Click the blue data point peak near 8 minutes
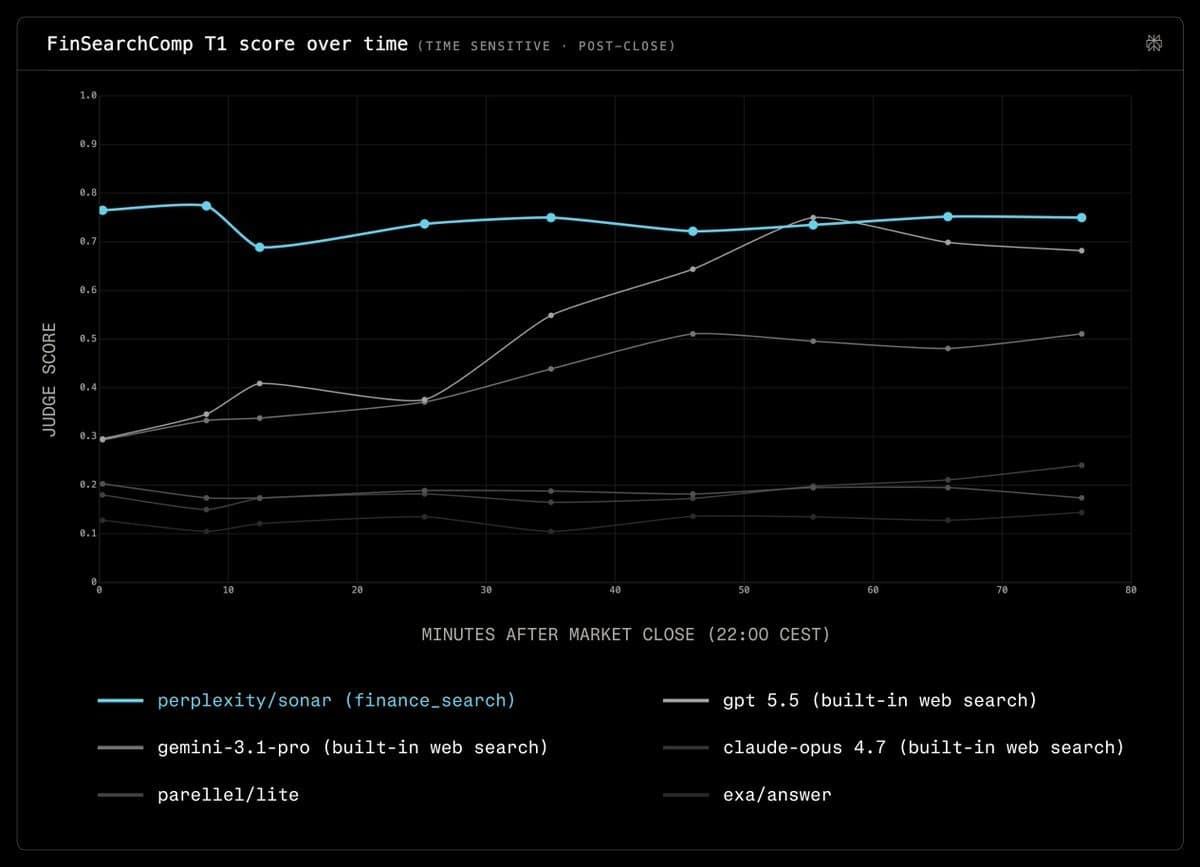The image size is (1200, 867). 206,205
